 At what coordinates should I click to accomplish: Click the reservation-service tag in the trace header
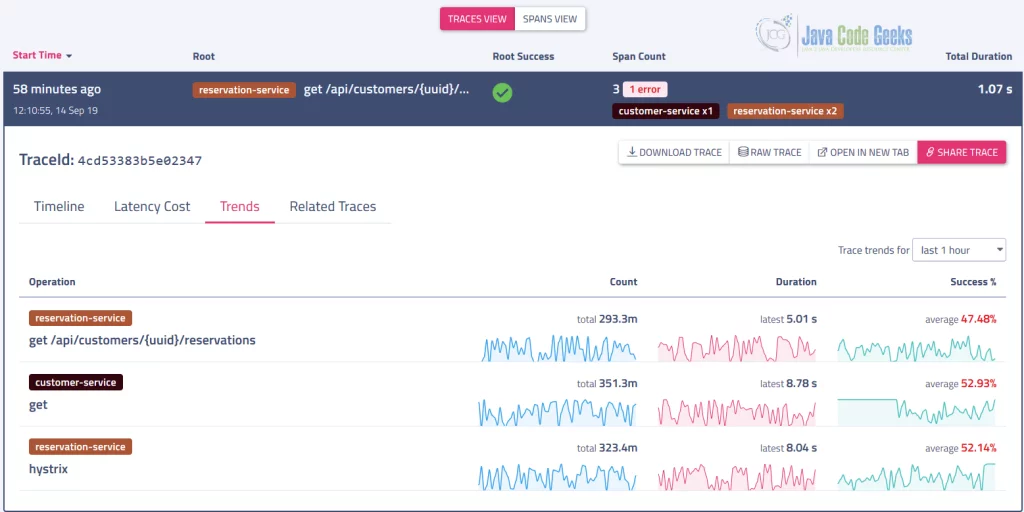pyautogui.click(x=244, y=90)
